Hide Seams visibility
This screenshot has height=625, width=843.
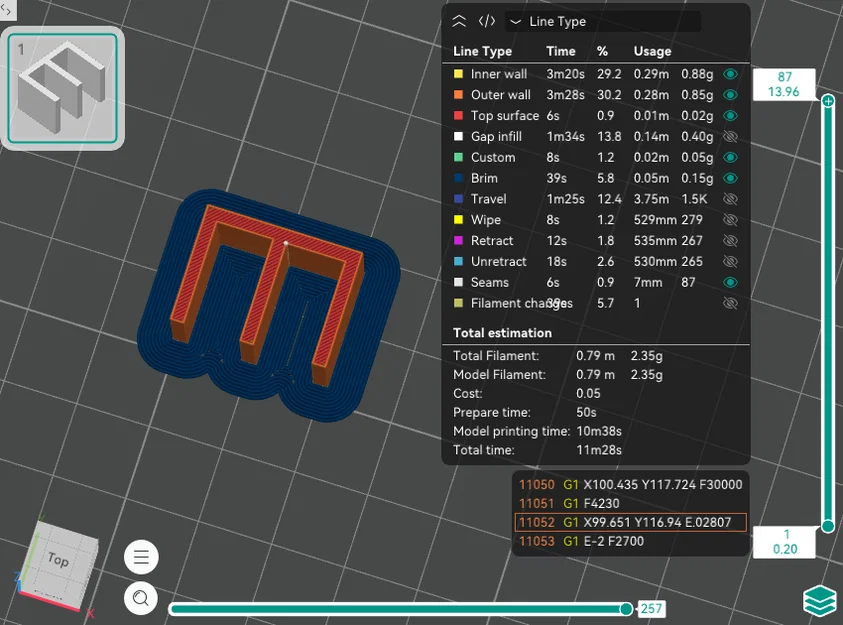(730, 283)
